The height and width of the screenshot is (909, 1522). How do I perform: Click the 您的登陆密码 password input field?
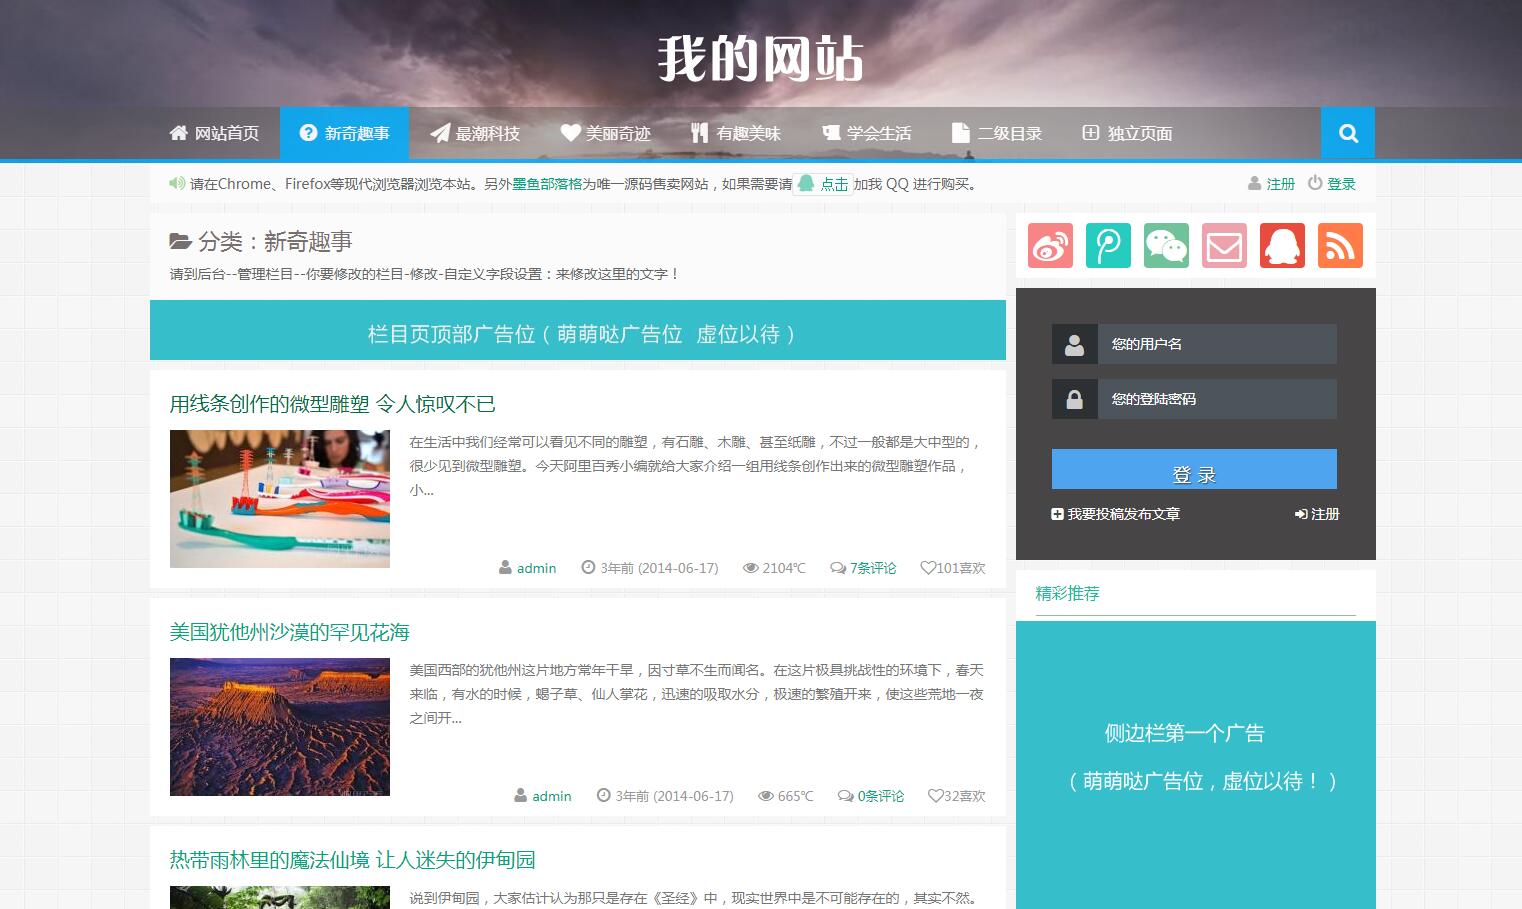(1217, 399)
